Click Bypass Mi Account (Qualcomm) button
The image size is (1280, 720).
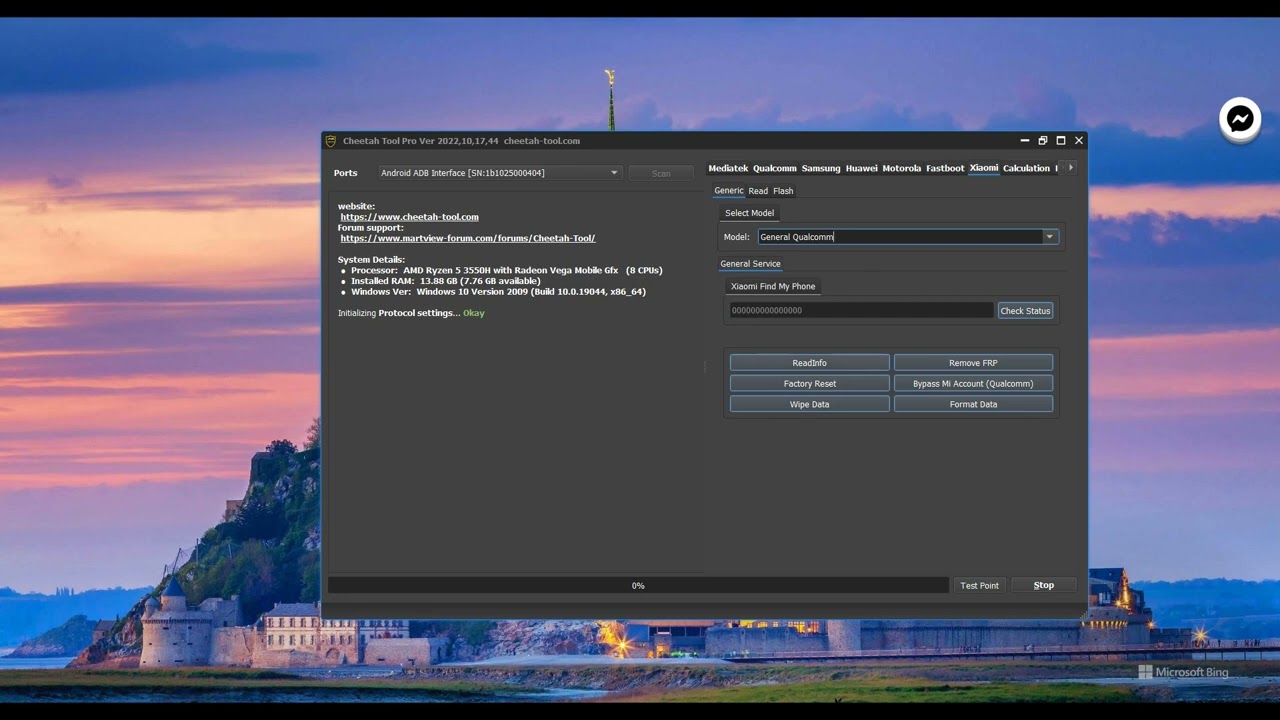pyautogui.click(x=973, y=384)
